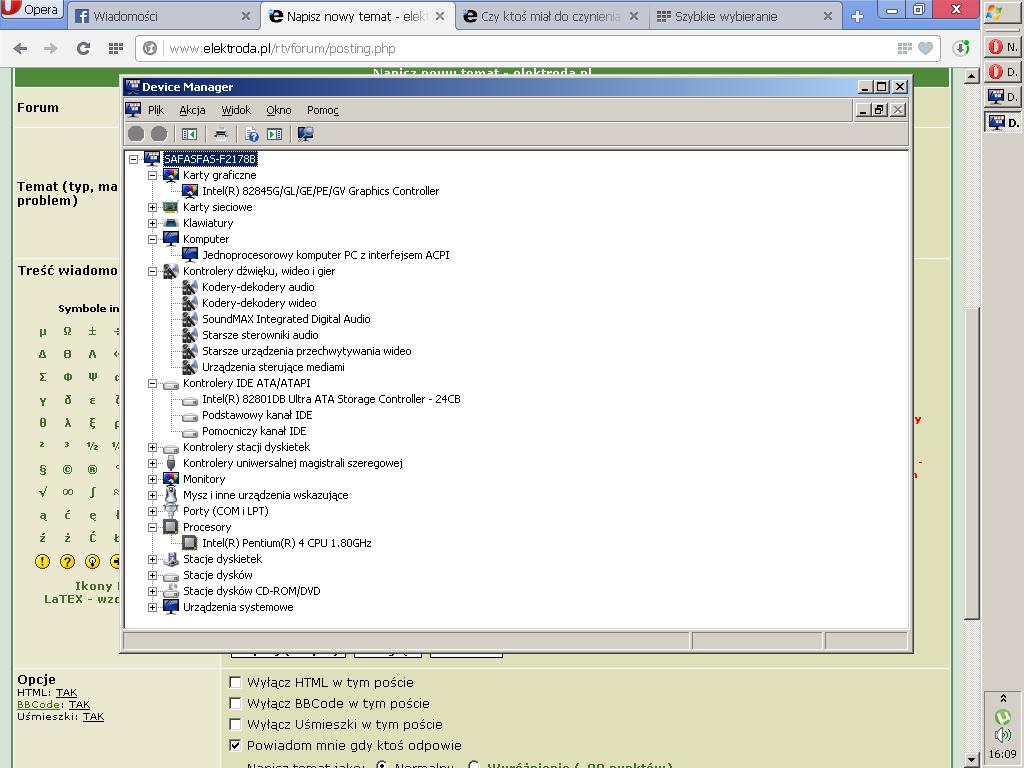
Task: Select 'Jednoprocesorowy komputer PC z interfejsem ACPI'
Action: tap(325, 255)
